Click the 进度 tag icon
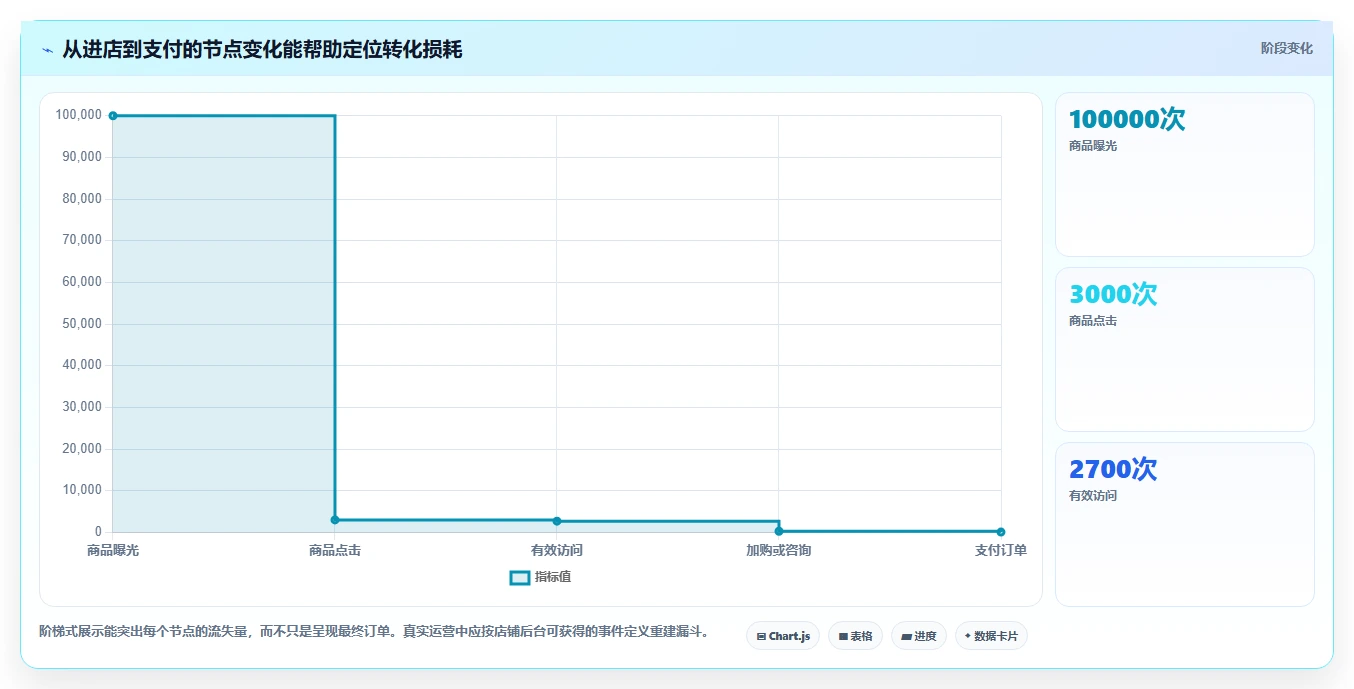This screenshot has width=1354, height=689. (906, 636)
